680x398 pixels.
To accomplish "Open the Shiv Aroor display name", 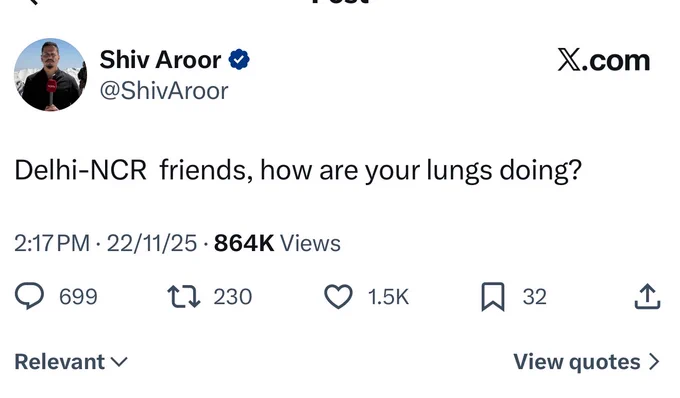I will coord(160,59).
